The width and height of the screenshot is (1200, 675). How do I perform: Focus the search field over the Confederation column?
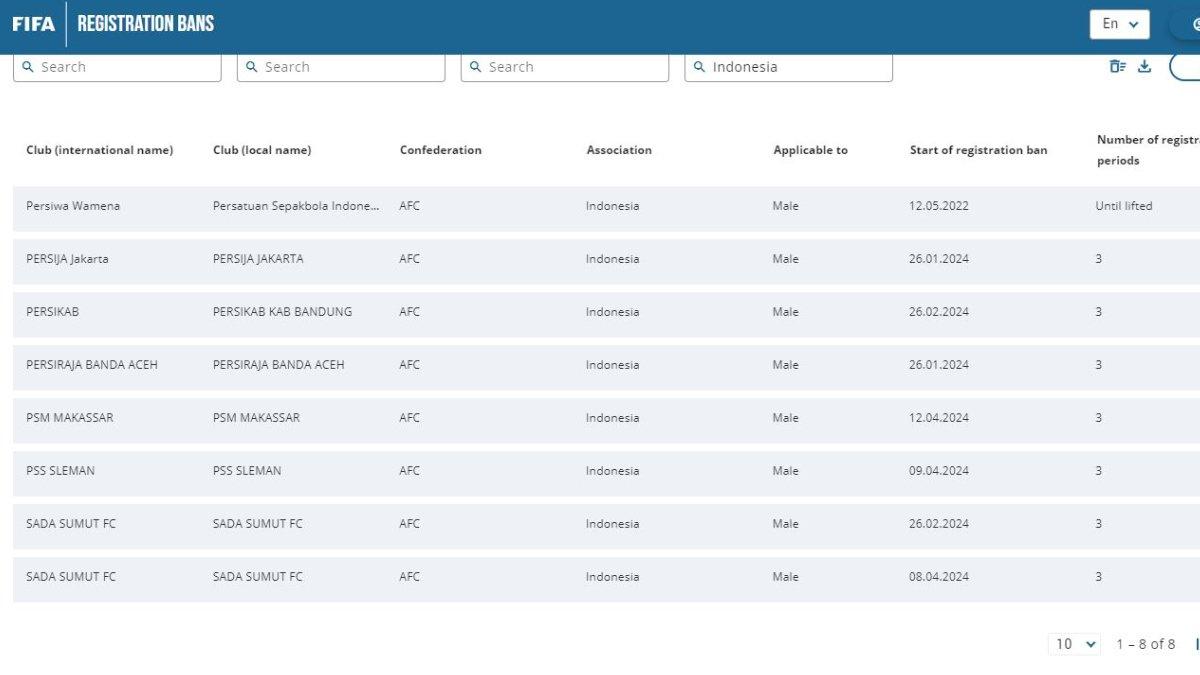point(565,67)
